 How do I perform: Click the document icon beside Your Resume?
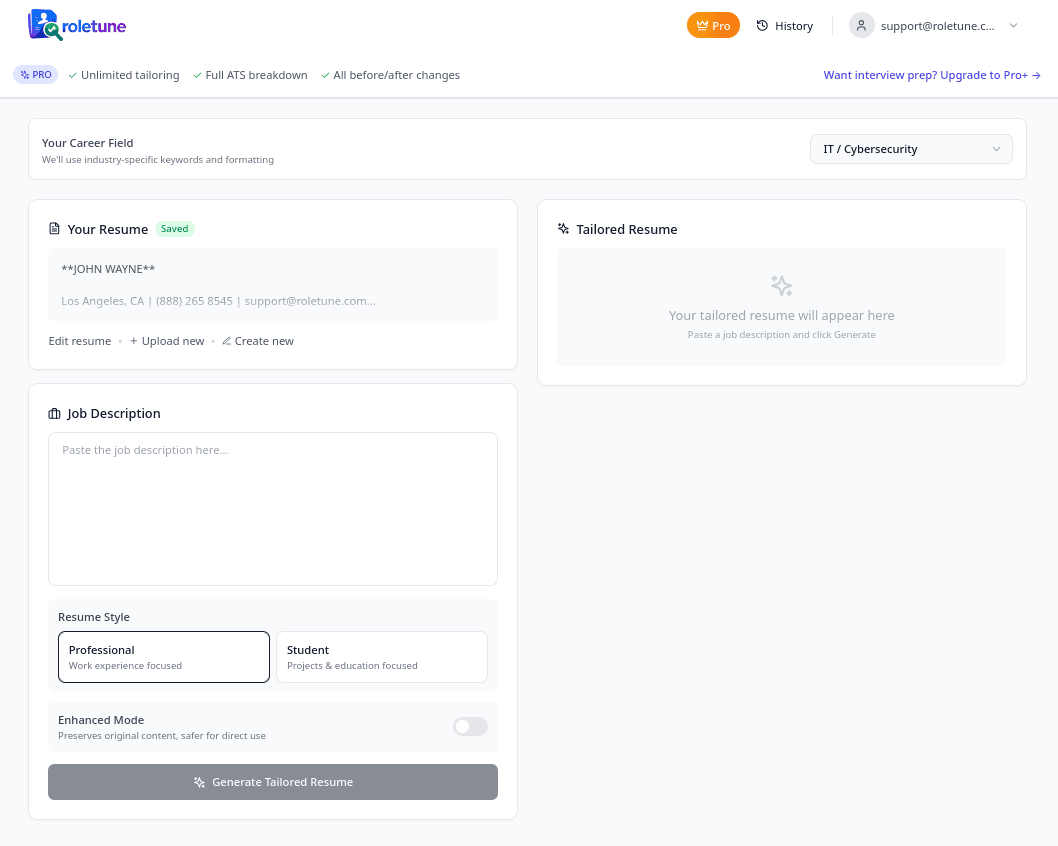pos(55,229)
